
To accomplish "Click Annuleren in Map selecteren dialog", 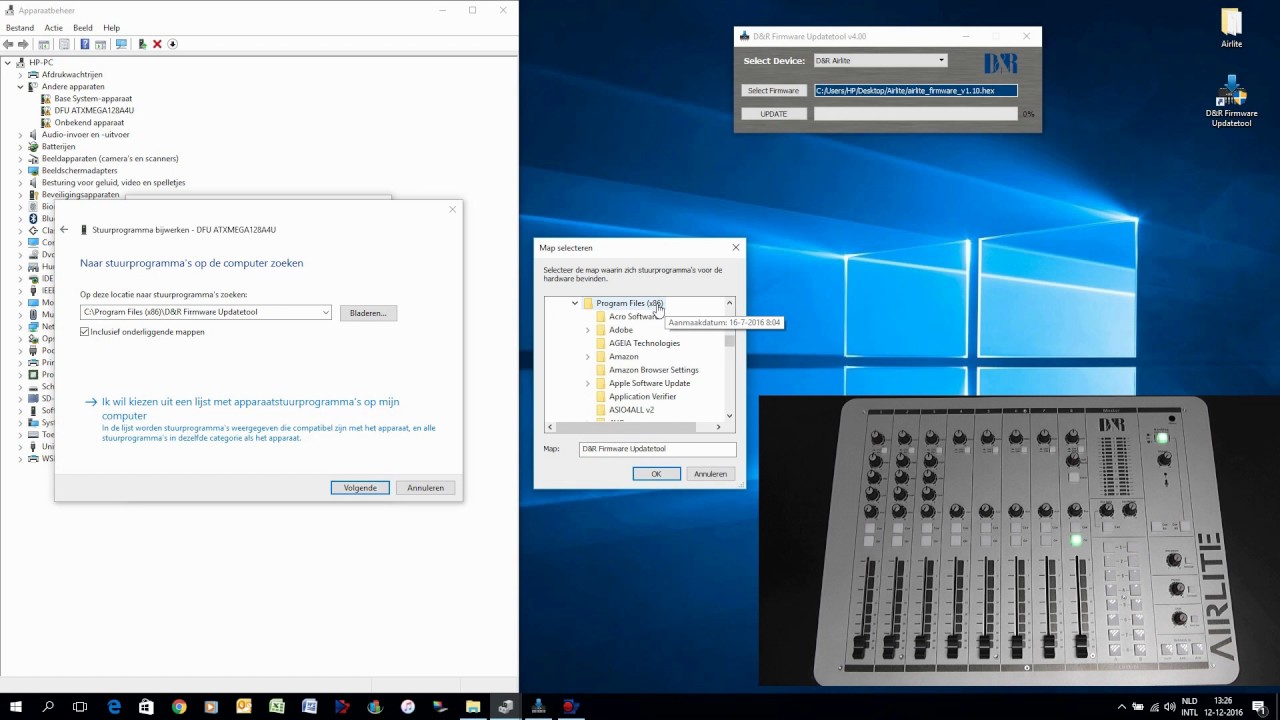I will pos(710,474).
